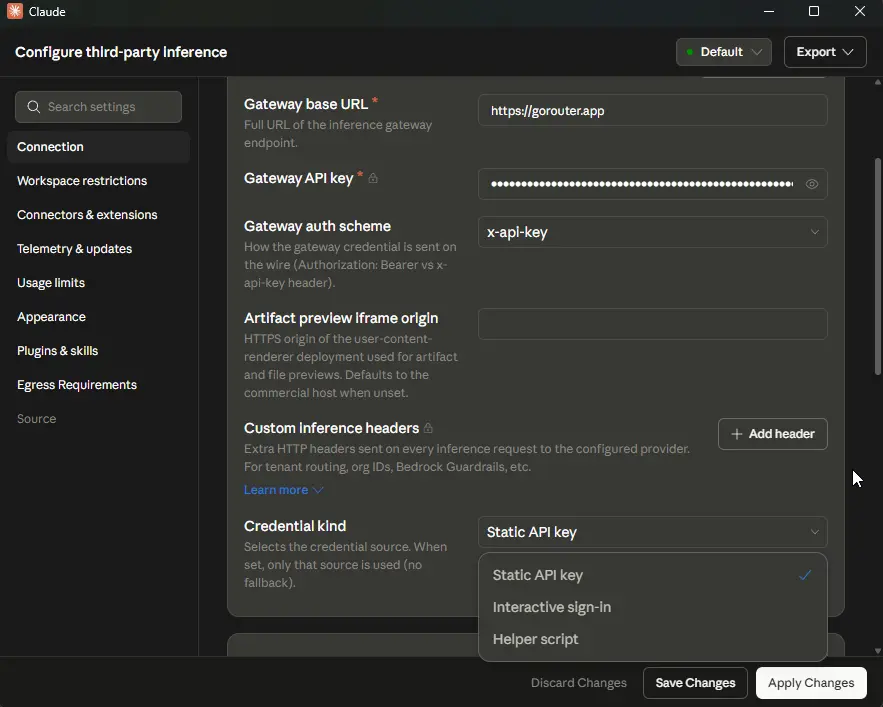Click the vertical scrollbar thumb
The height and width of the screenshot is (707, 883).
pyautogui.click(x=877, y=266)
